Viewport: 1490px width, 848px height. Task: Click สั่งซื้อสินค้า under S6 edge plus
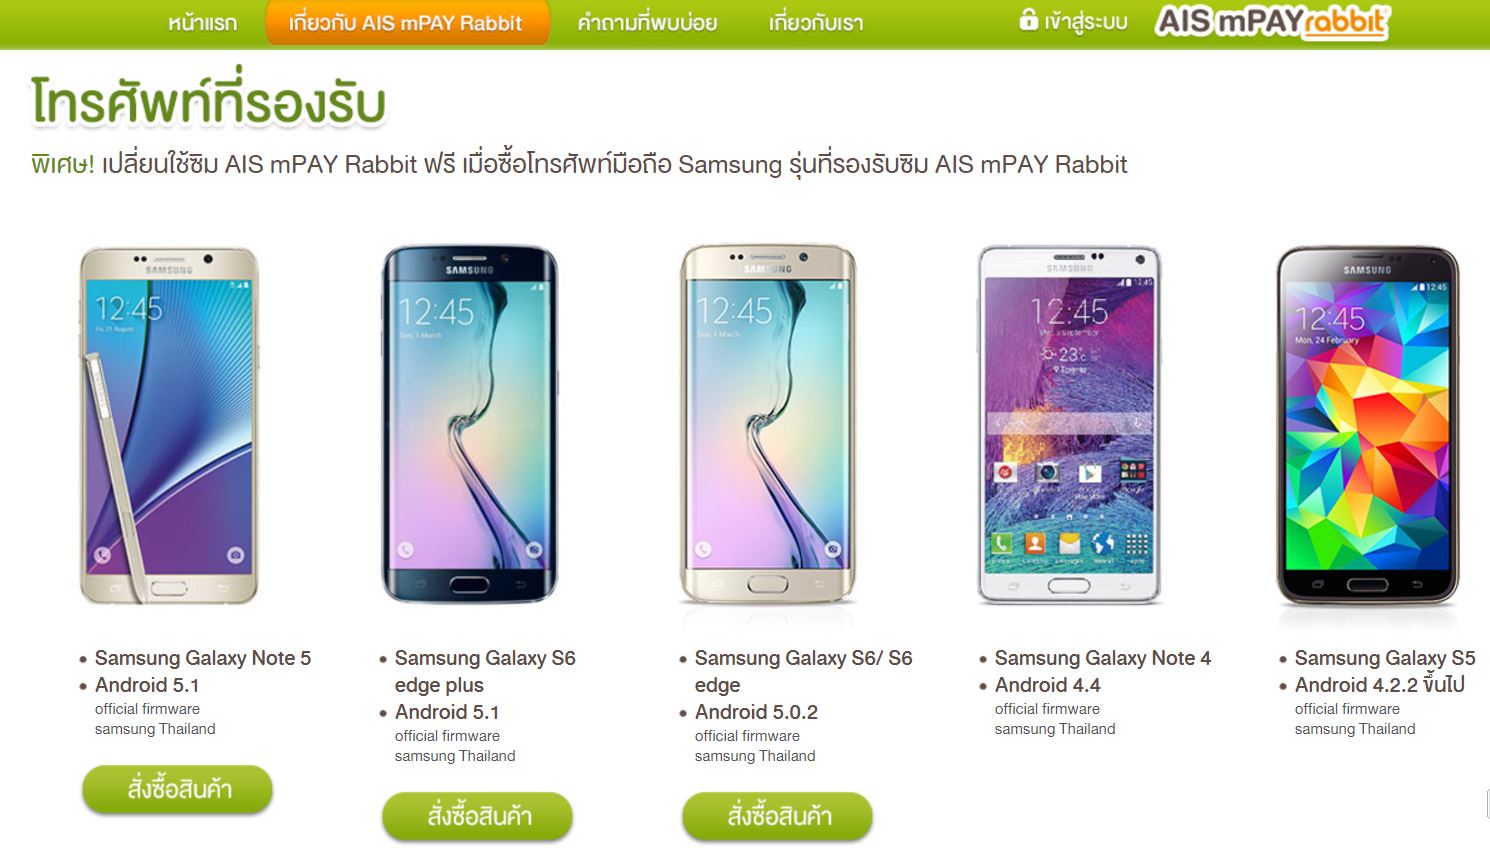tap(477, 817)
